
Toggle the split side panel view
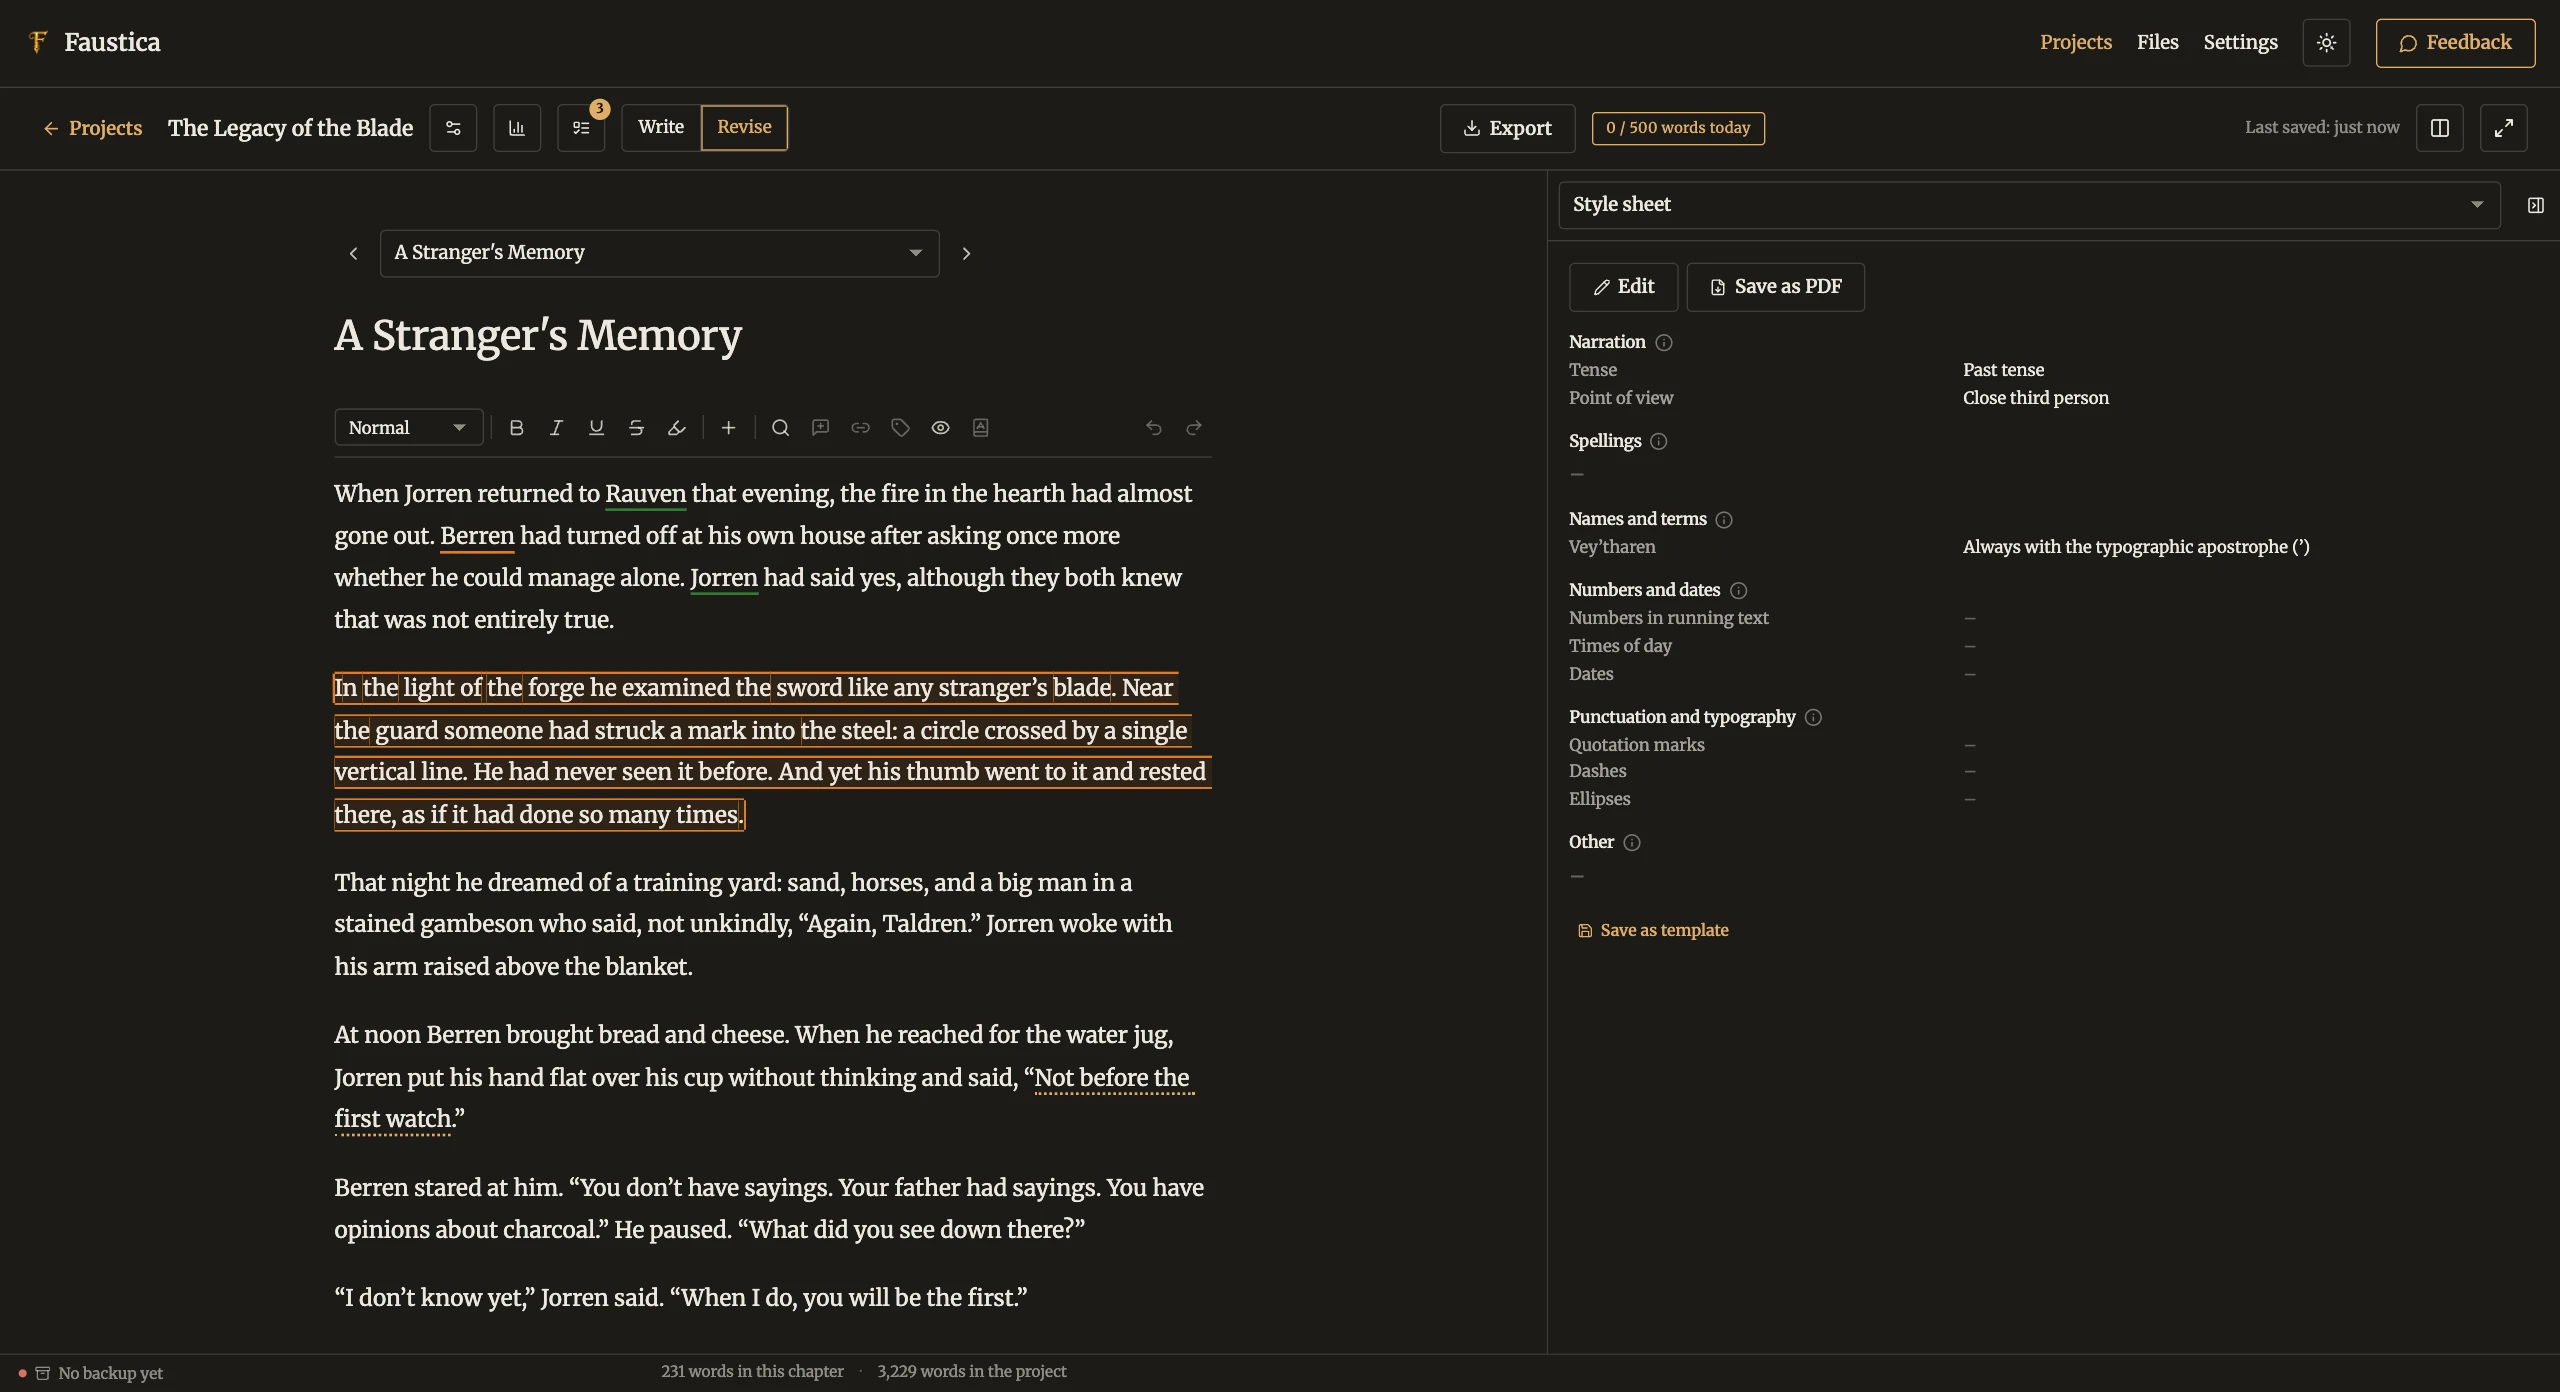[2440, 128]
